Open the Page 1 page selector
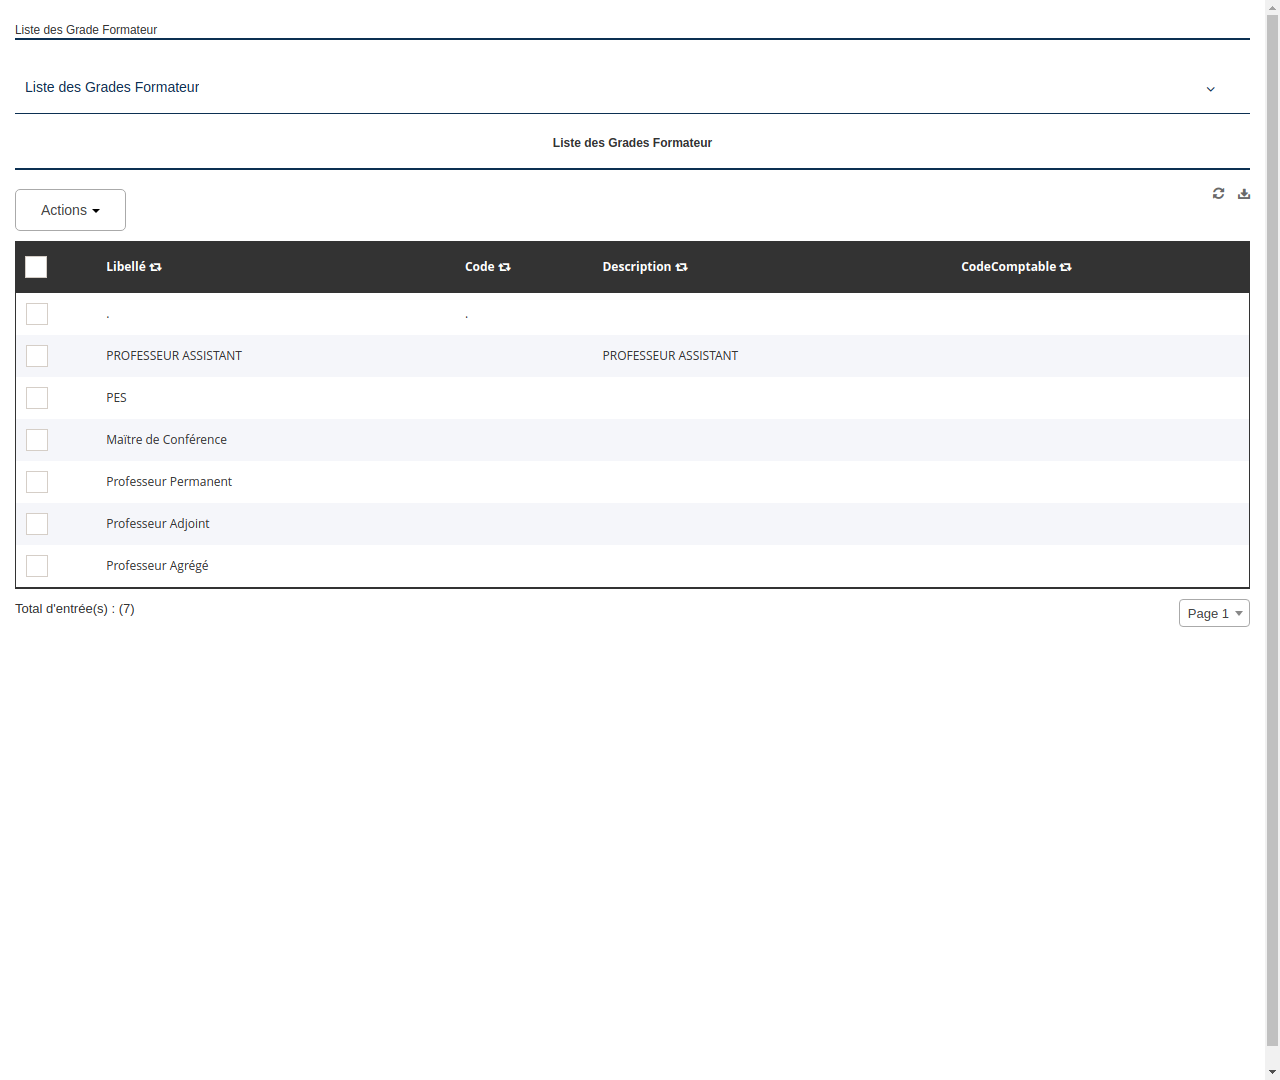The image size is (1280, 1080). click(x=1214, y=613)
